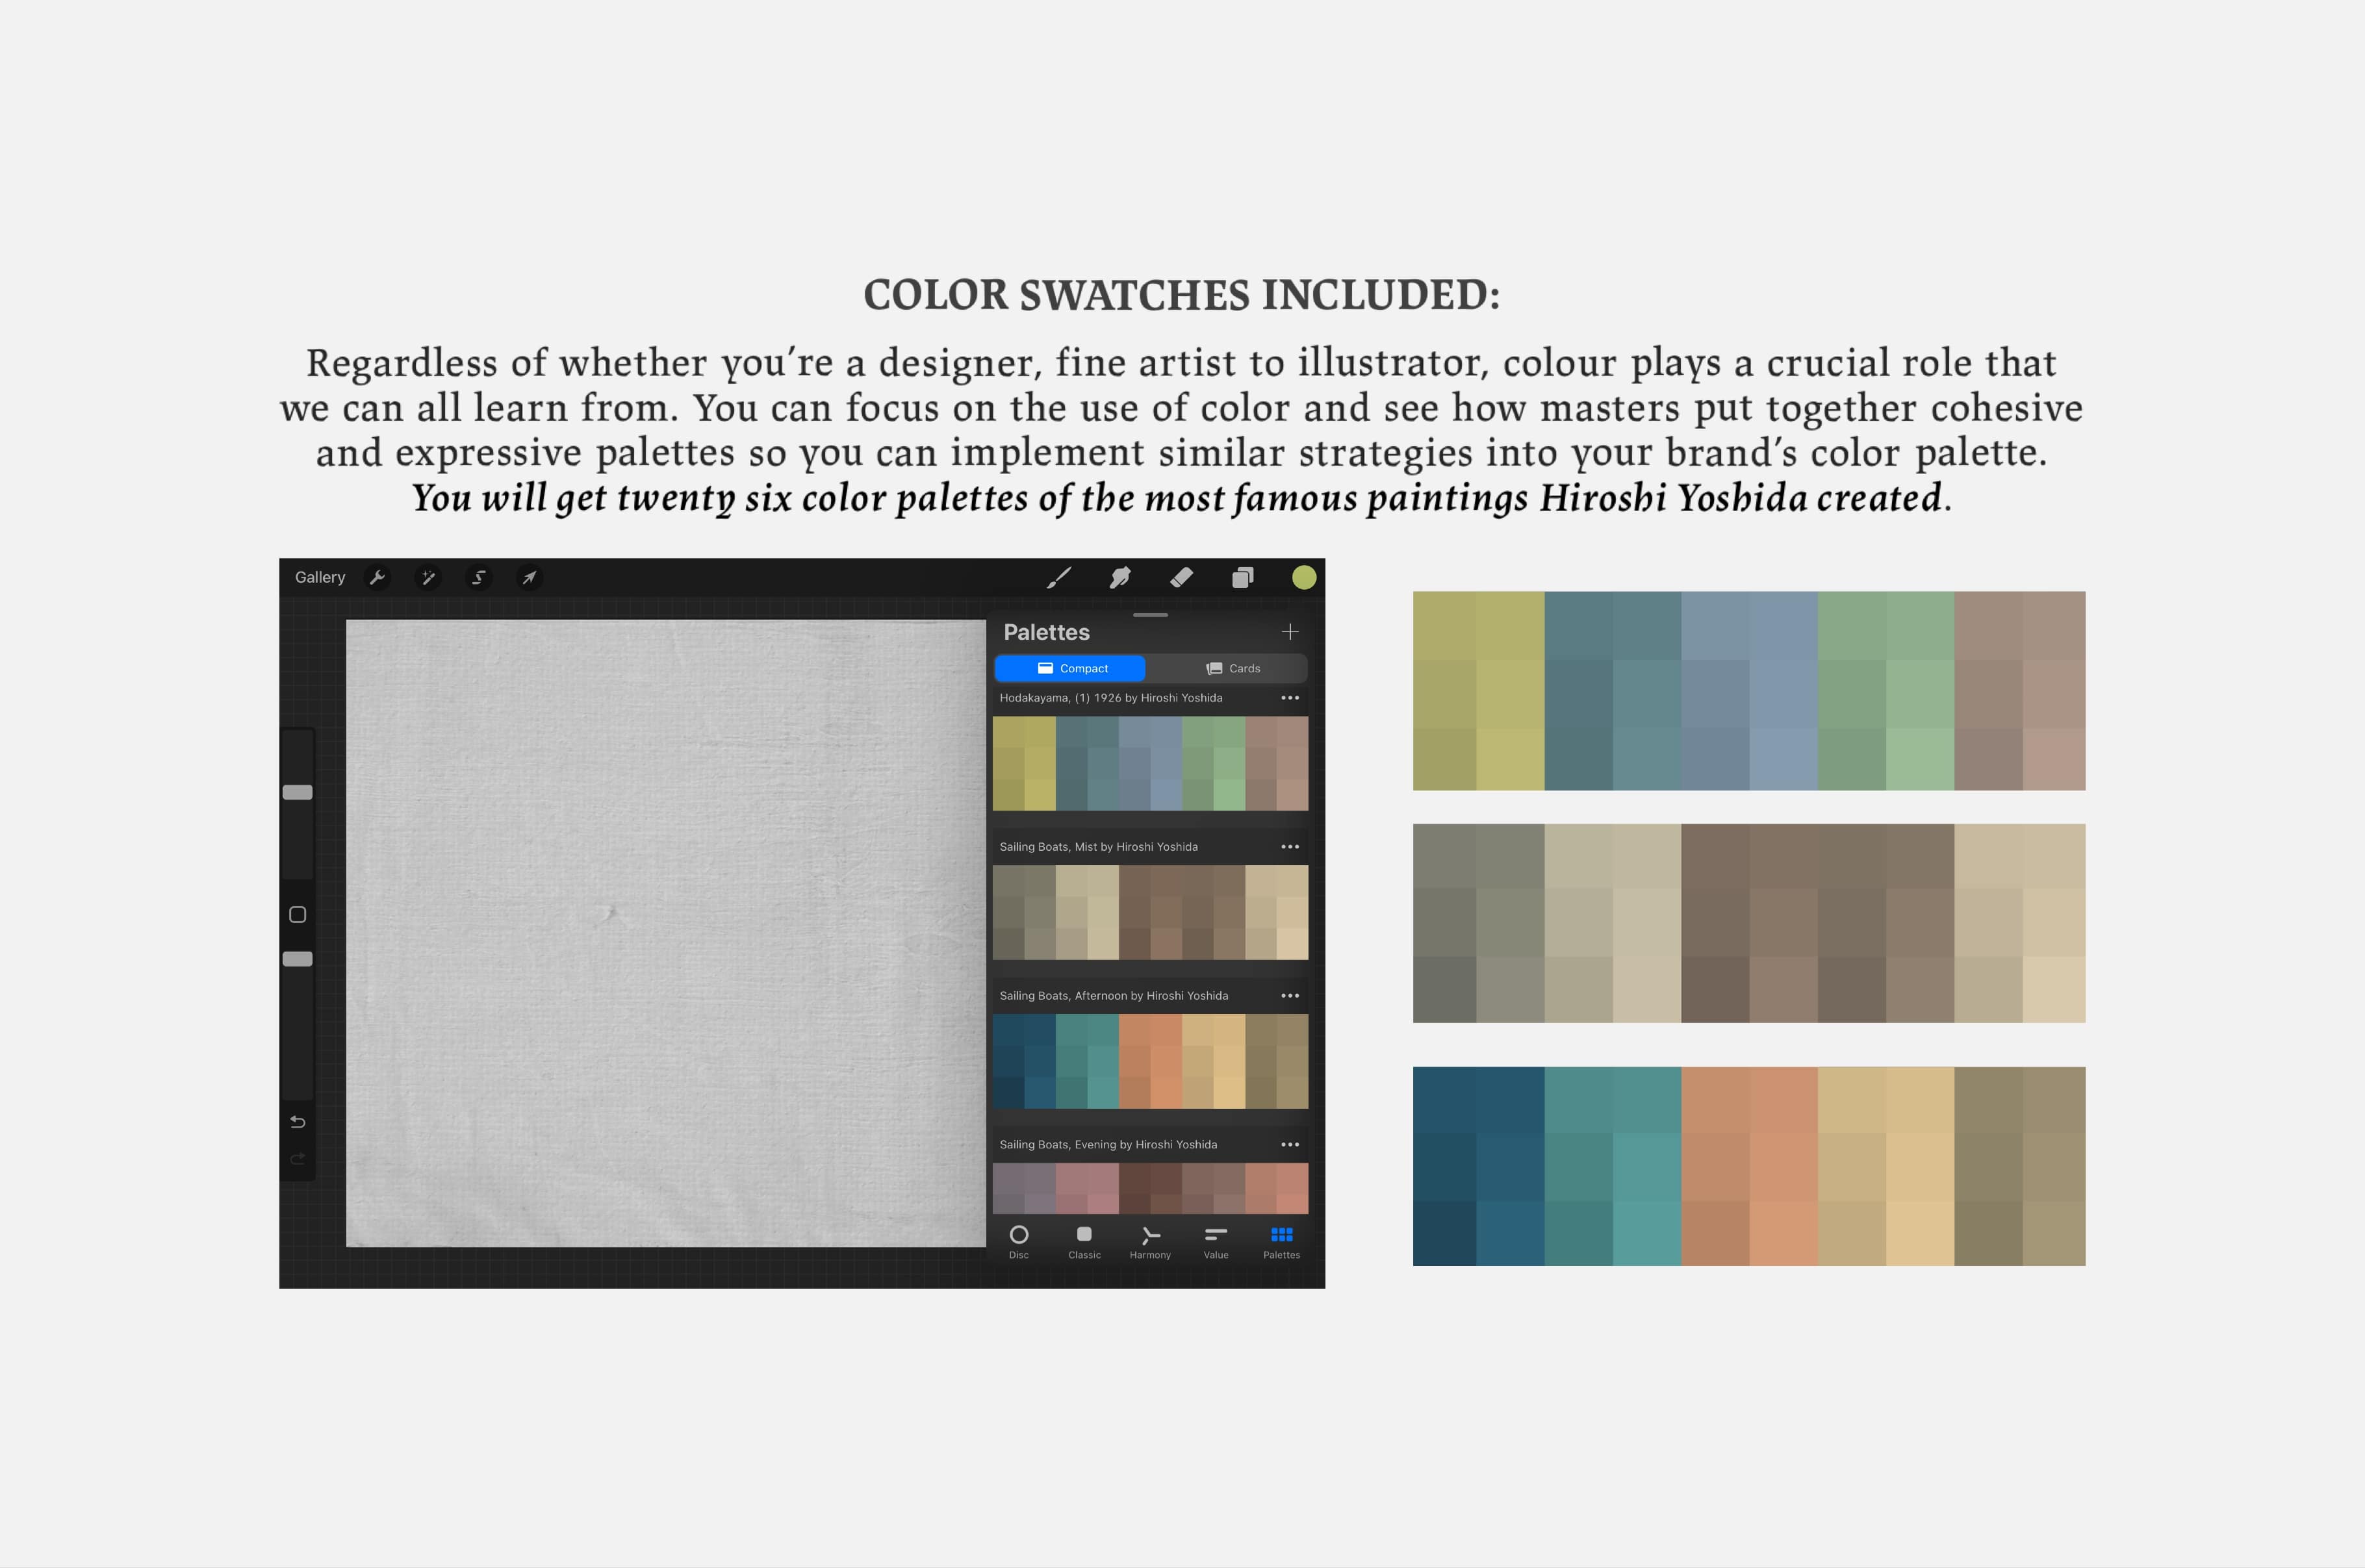Open Gallery view

click(322, 577)
